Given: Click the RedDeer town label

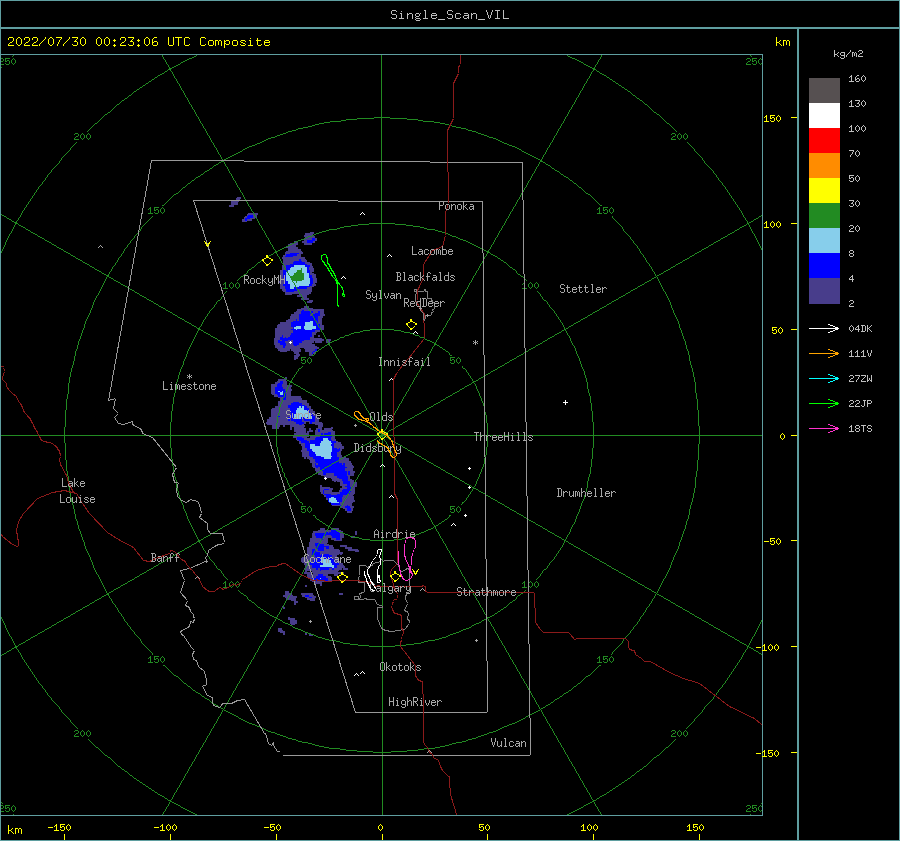Looking at the screenshot, I should tap(424, 303).
